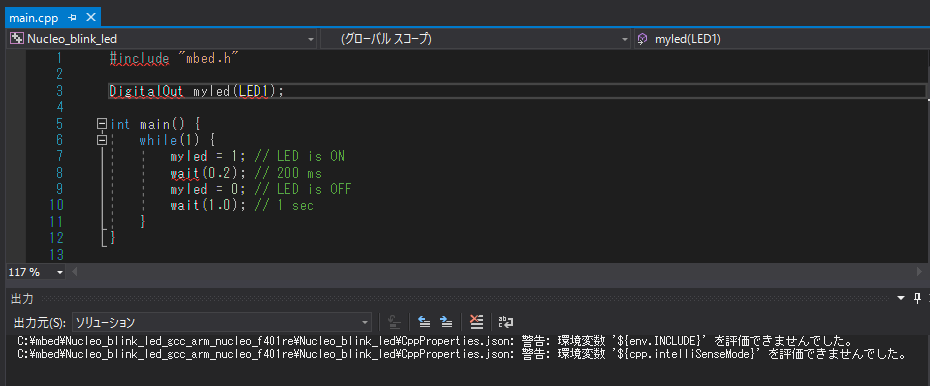The height and width of the screenshot is (386, 930).
Task: Open the output window options arrow
Action: (x=902, y=298)
